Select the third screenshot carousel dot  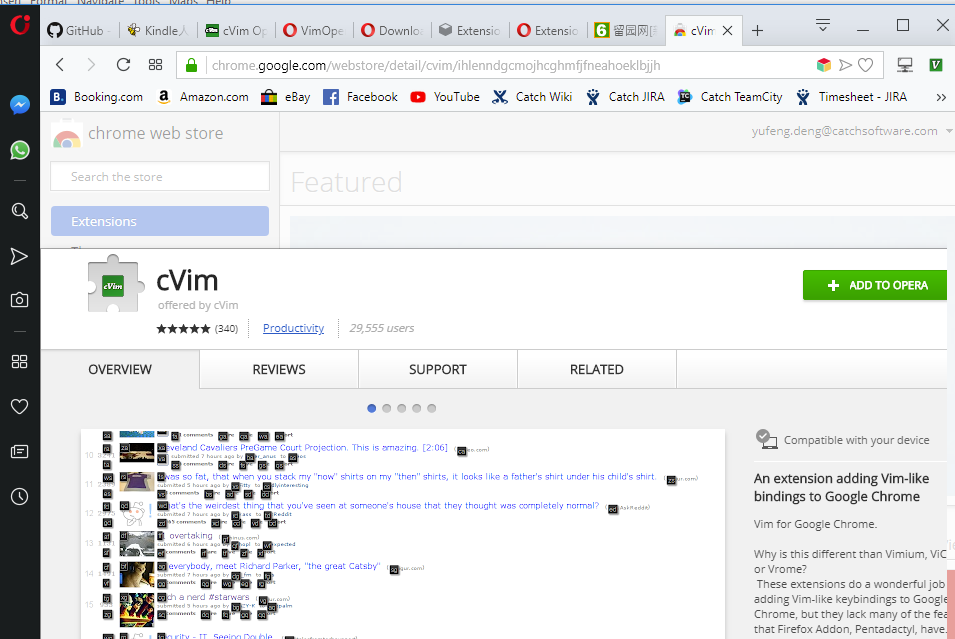click(x=401, y=408)
